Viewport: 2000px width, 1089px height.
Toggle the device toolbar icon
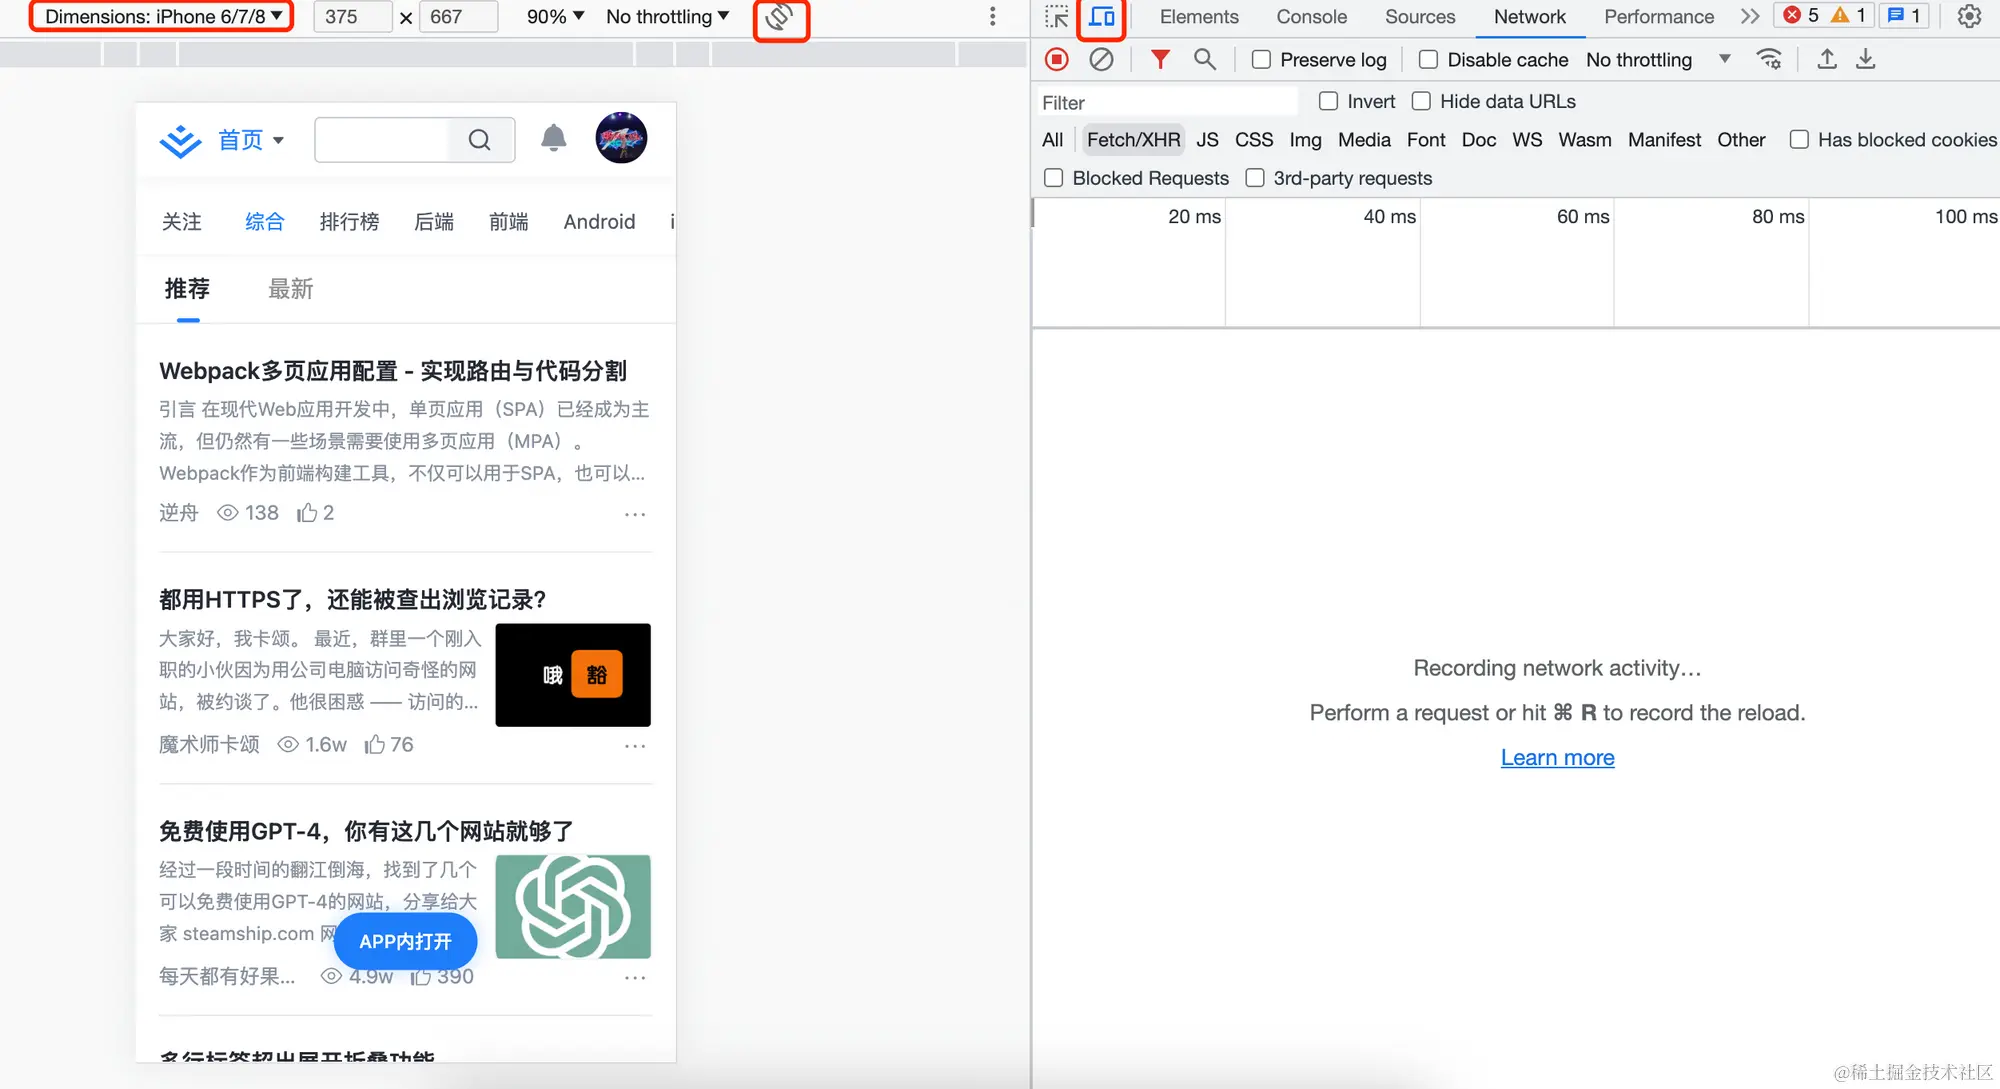[x=1102, y=17]
